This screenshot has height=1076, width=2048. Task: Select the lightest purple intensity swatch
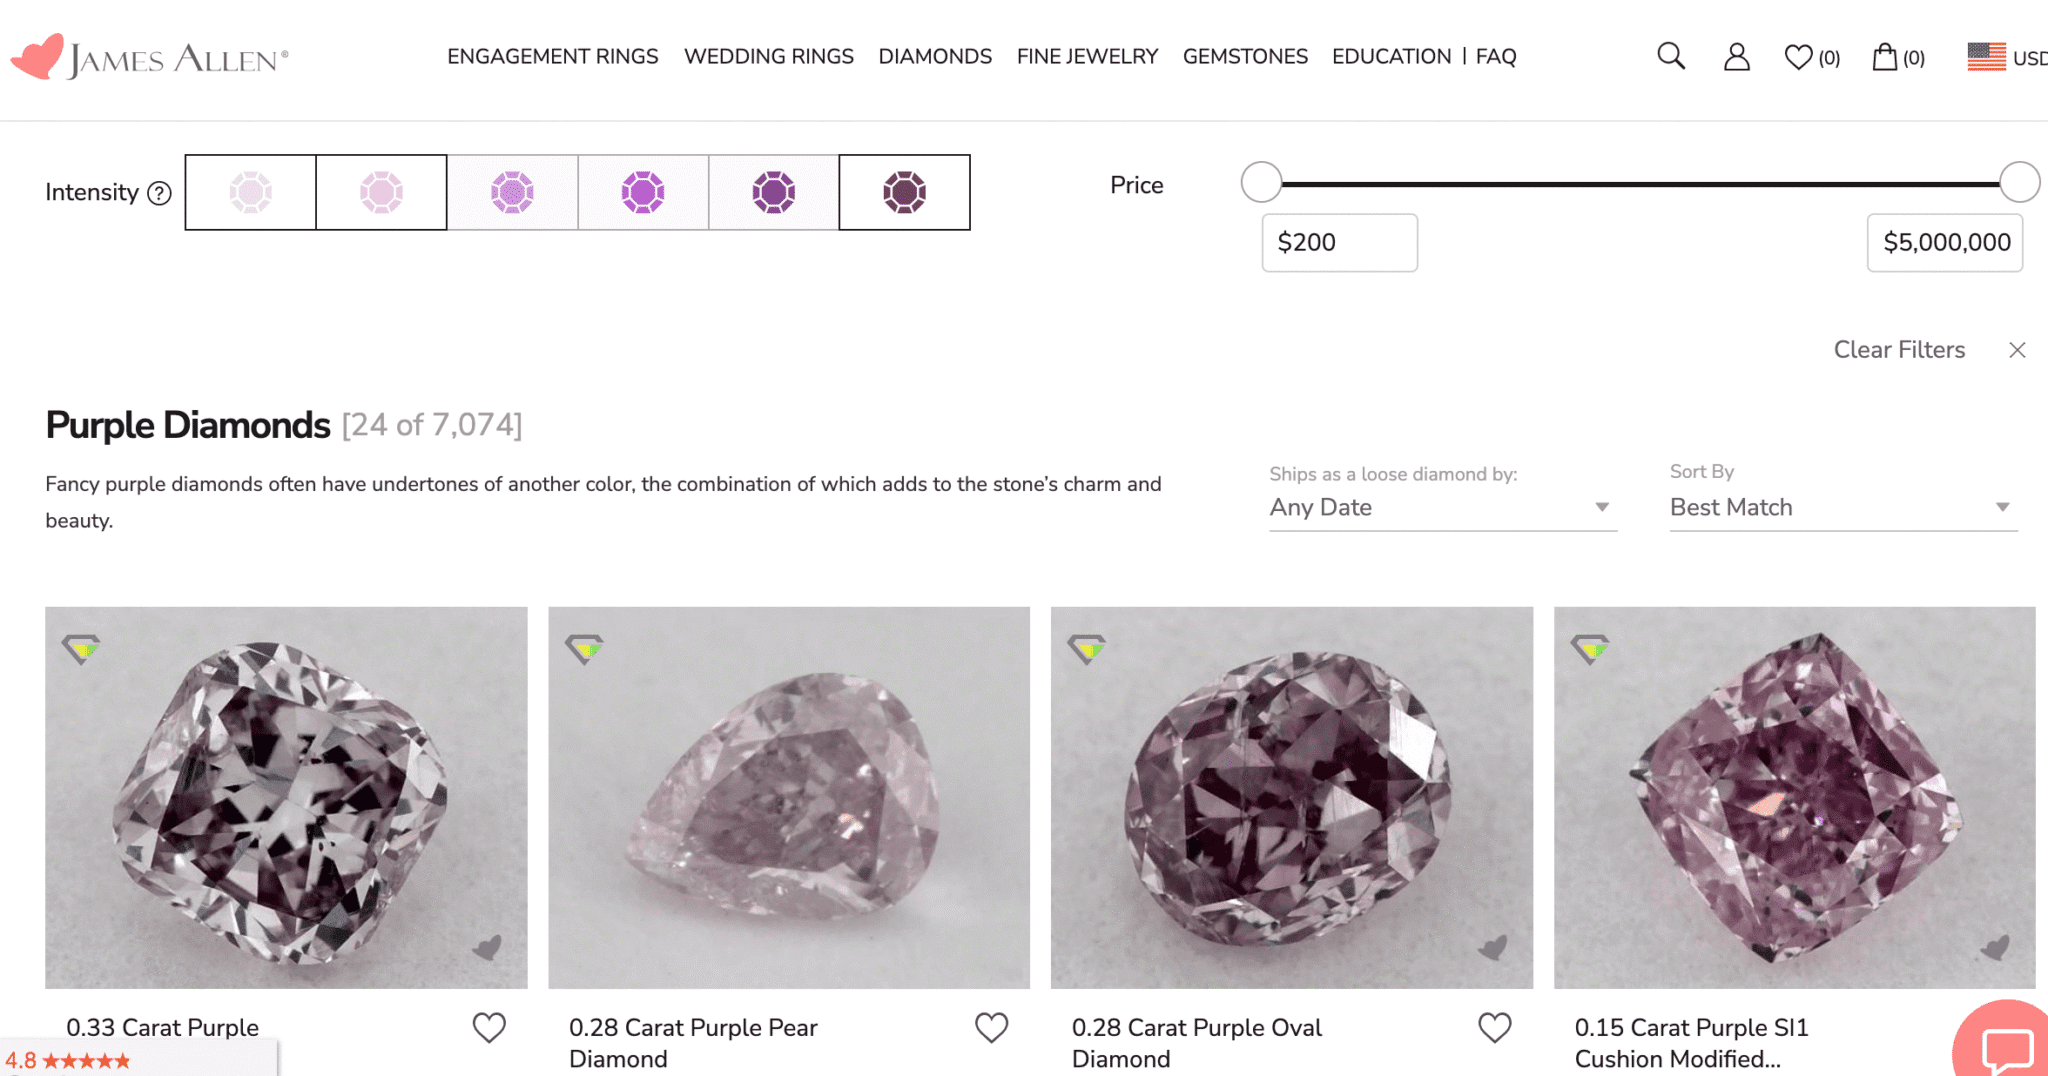click(x=249, y=192)
